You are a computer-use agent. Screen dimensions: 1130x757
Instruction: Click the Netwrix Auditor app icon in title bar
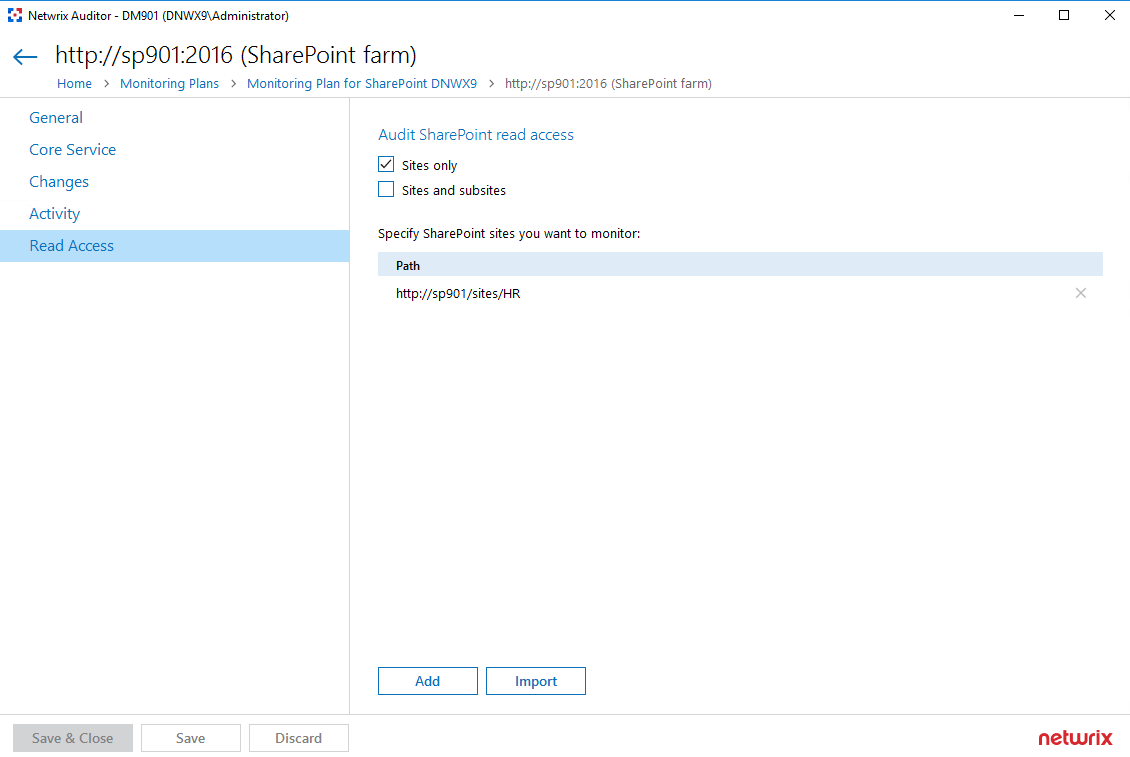14,15
